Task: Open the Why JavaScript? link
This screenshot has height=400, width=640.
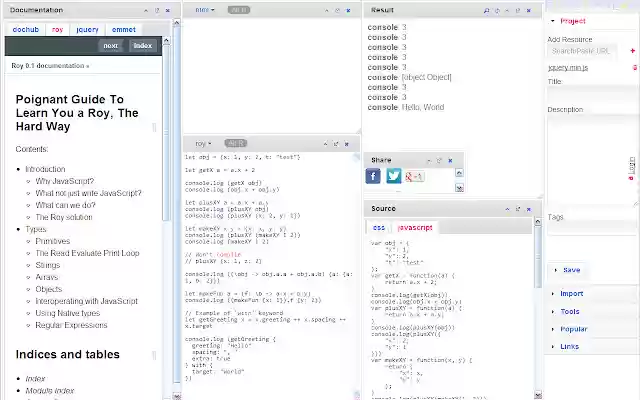Action: (65, 181)
